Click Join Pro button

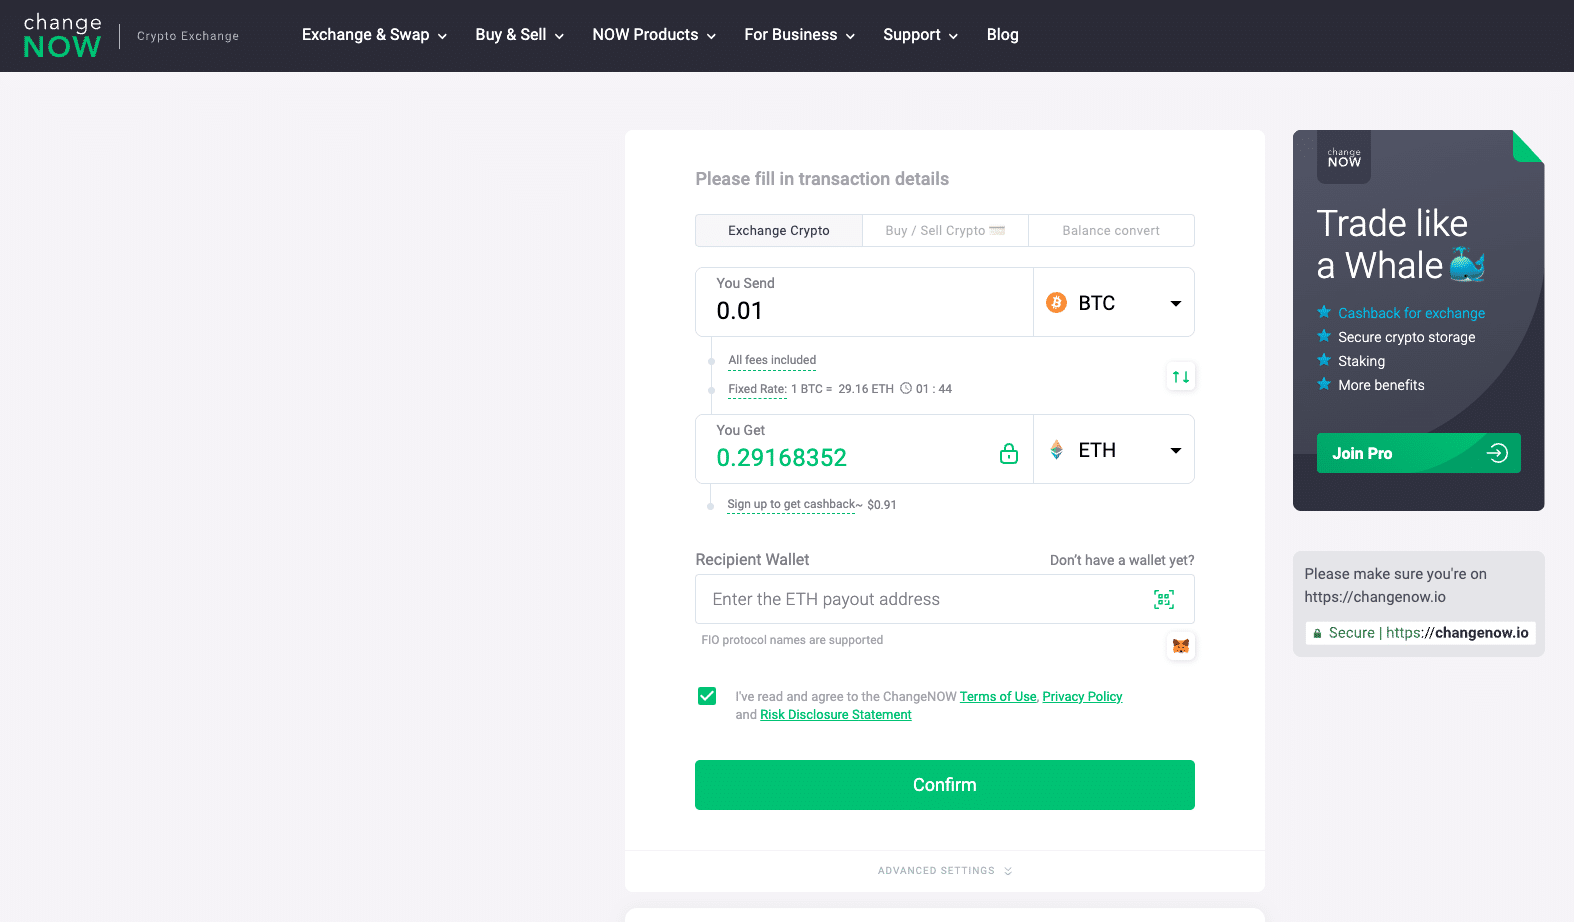point(1419,453)
